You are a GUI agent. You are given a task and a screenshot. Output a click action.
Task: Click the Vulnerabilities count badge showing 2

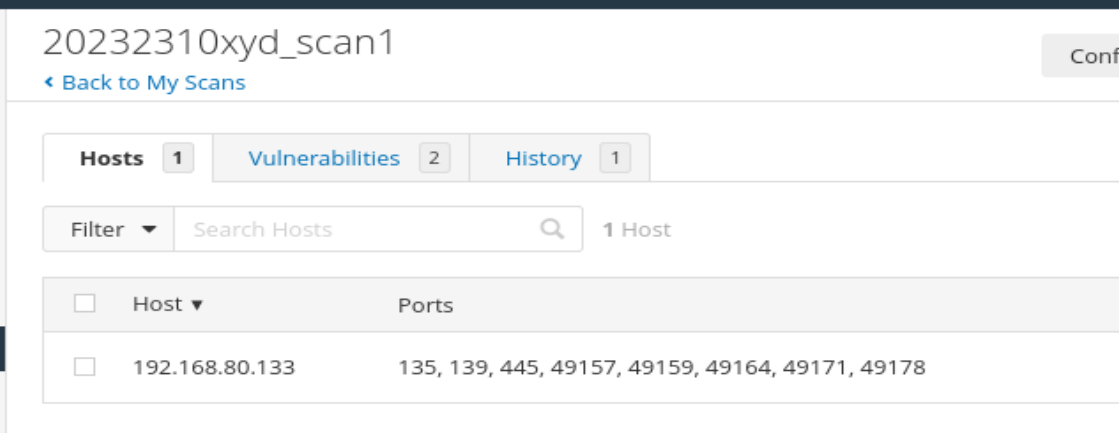434,158
